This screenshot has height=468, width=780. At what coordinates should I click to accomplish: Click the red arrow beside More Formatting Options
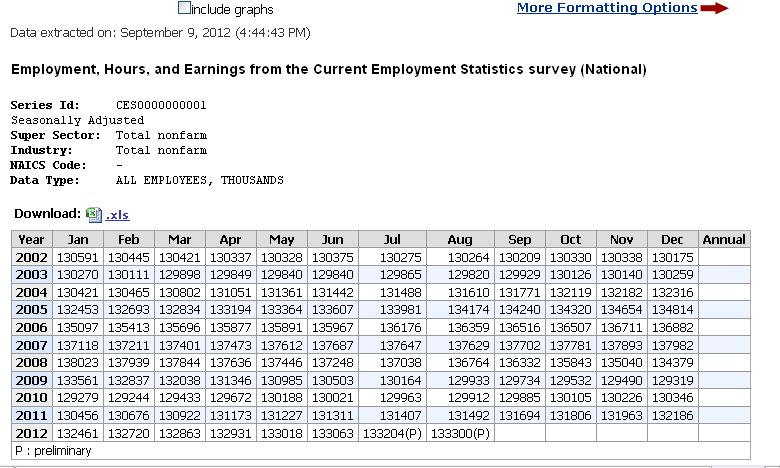(x=714, y=8)
